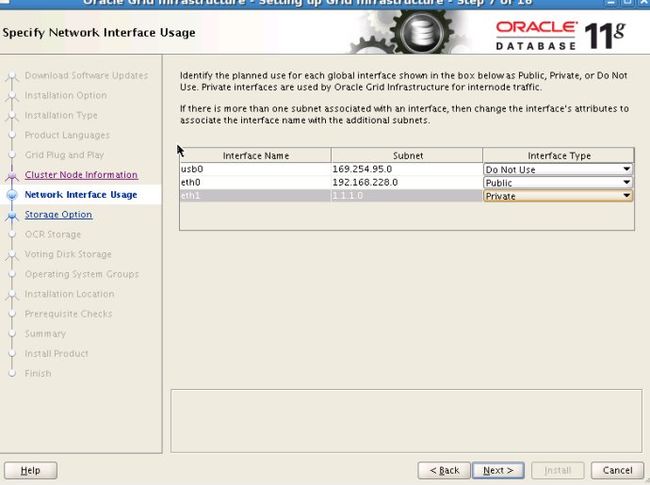The image size is (650, 485).
Task: Select the eth1 interface name cell
Action: [x=255, y=196]
